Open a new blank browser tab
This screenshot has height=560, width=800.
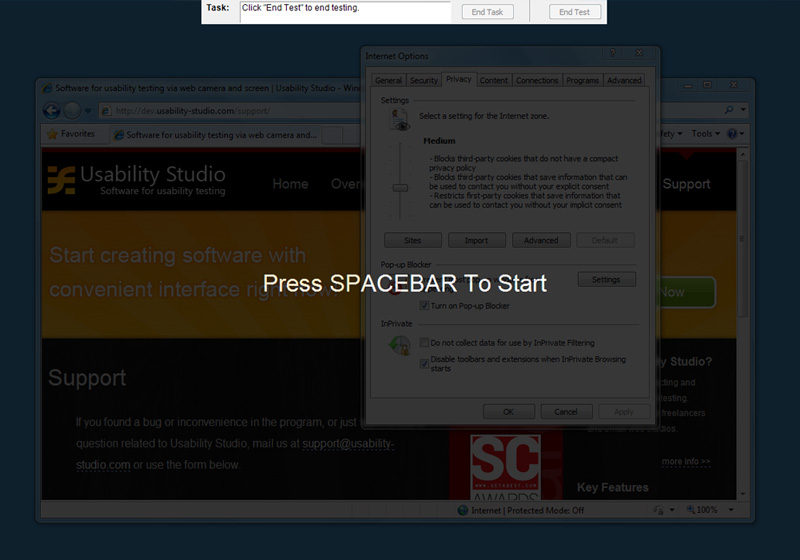click(x=333, y=135)
